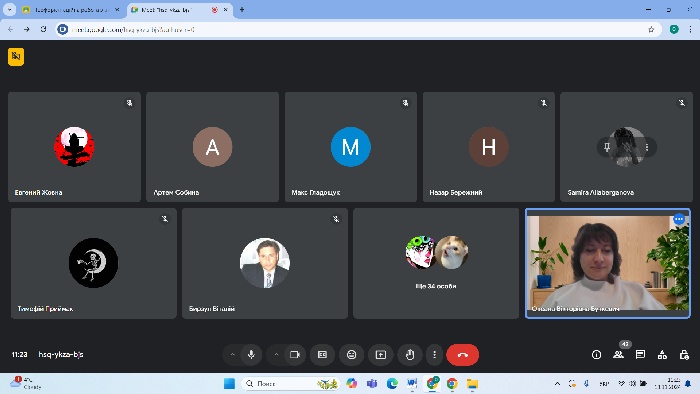Open more options three-dot menu in call bar
The width and height of the screenshot is (700, 394).
[x=434, y=355]
